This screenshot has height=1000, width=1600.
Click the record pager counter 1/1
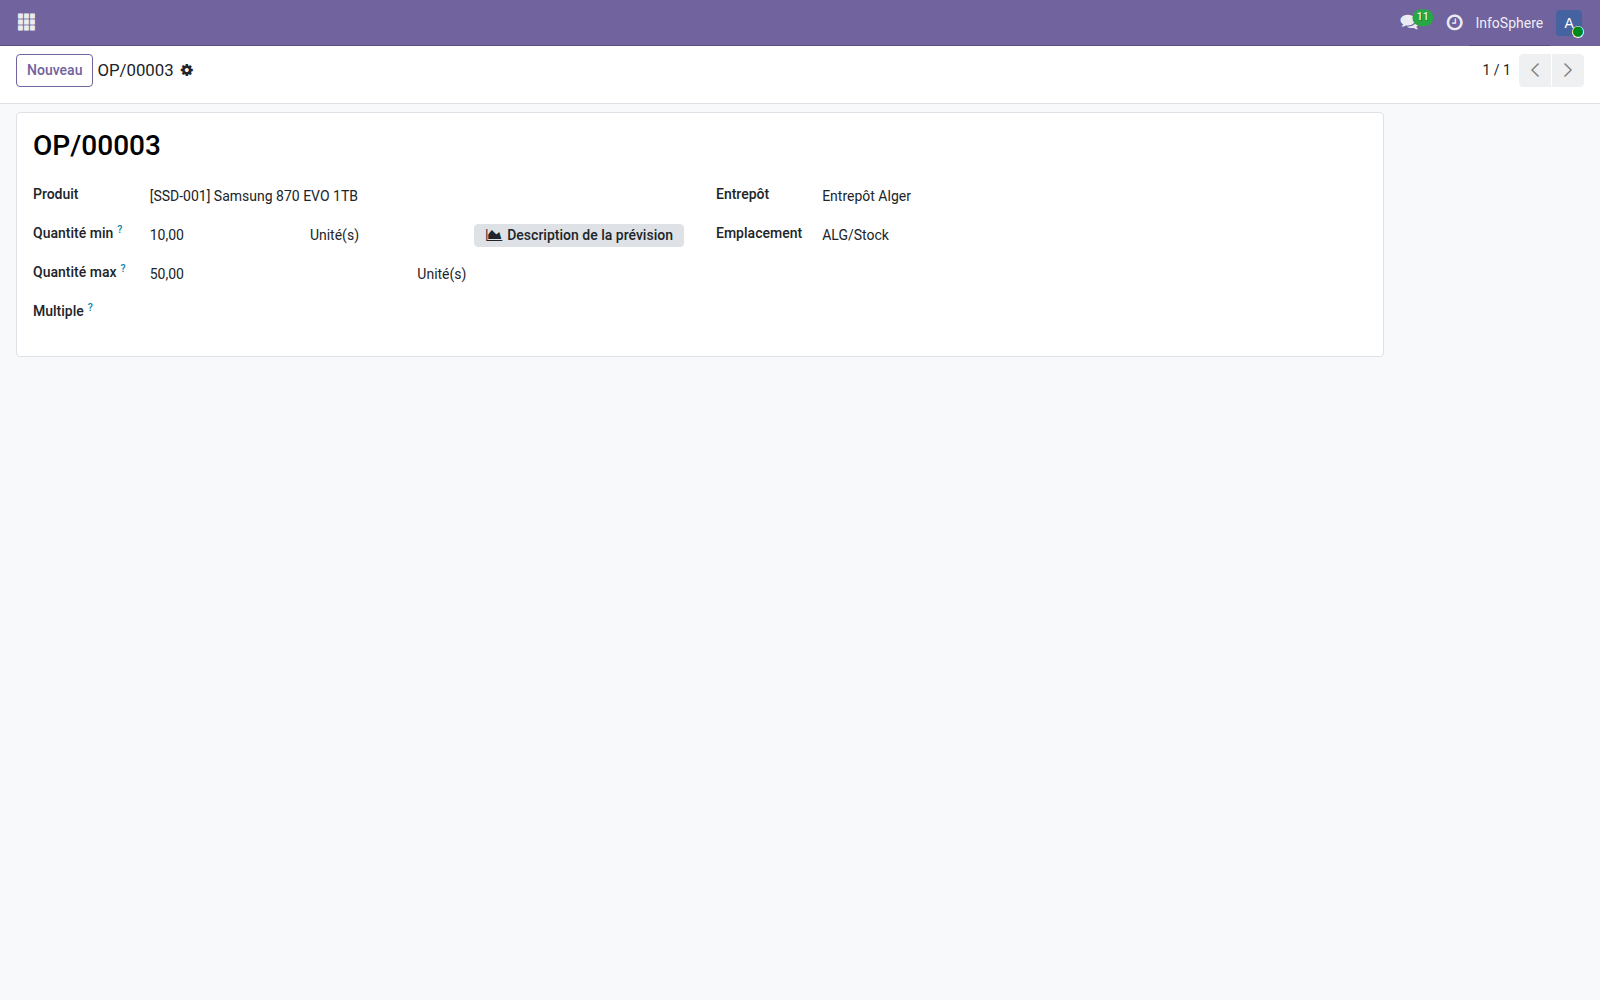pos(1496,70)
